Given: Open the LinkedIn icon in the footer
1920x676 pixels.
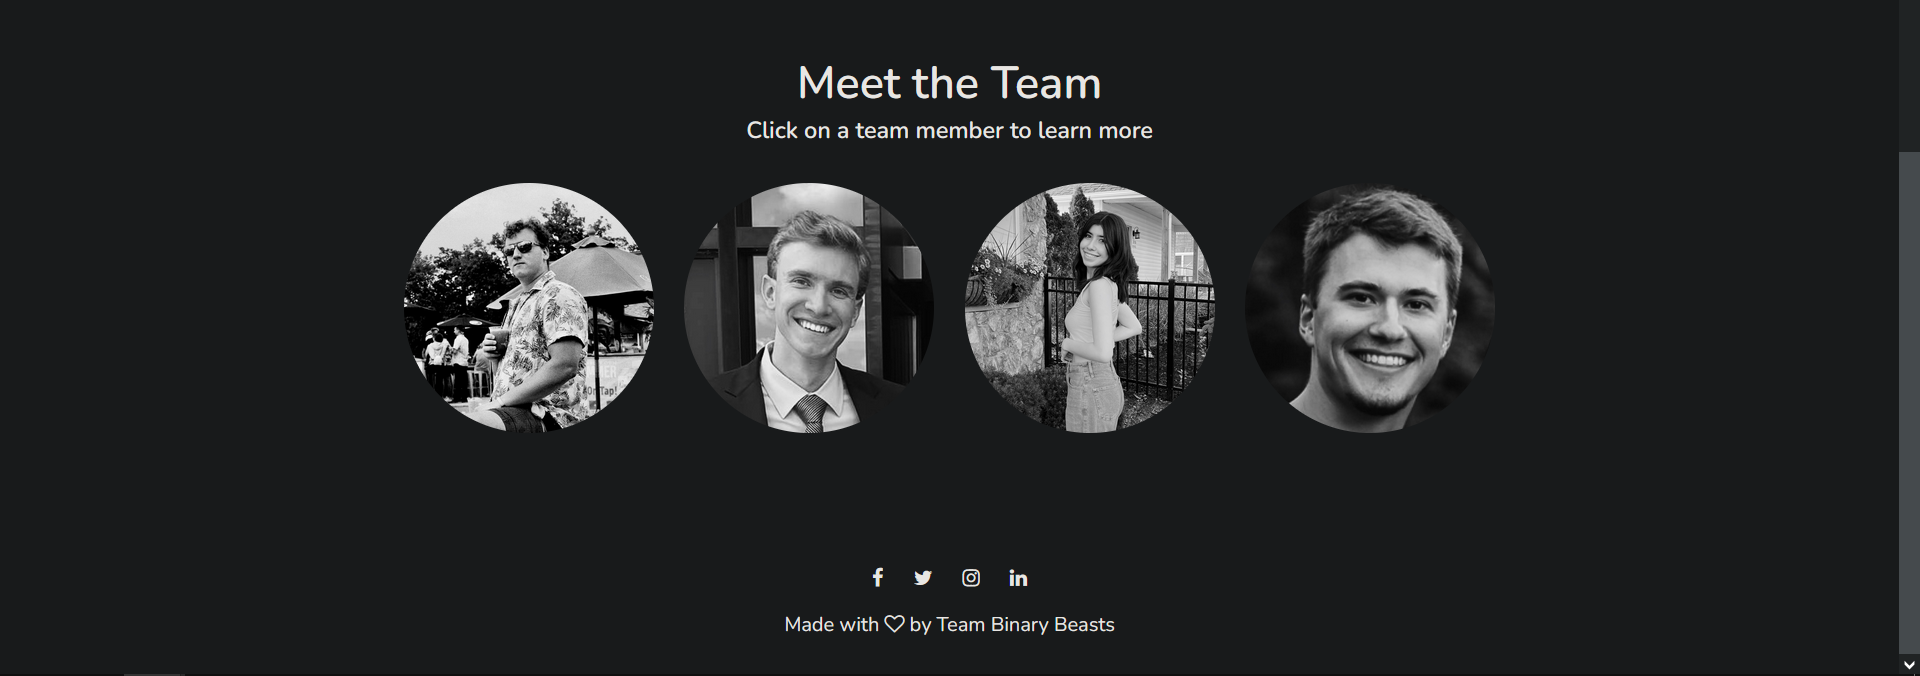Looking at the screenshot, I should point(1018,578).
